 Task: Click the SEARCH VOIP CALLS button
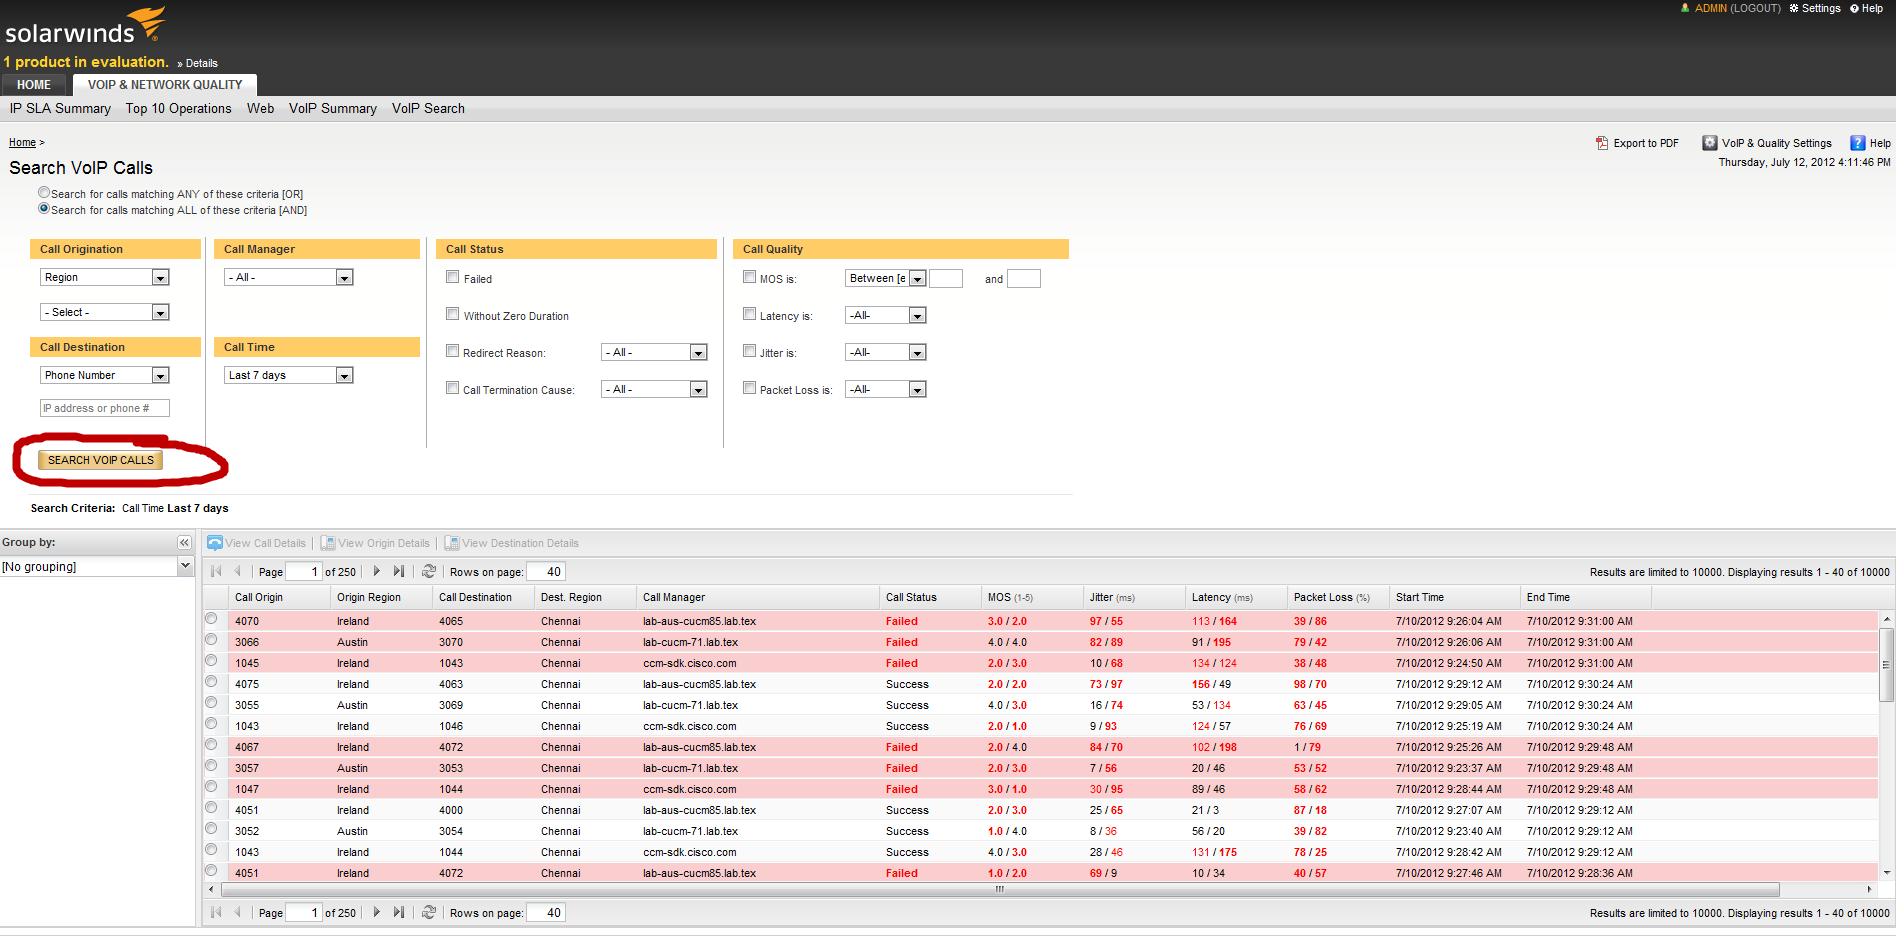(x=101, y=460)
